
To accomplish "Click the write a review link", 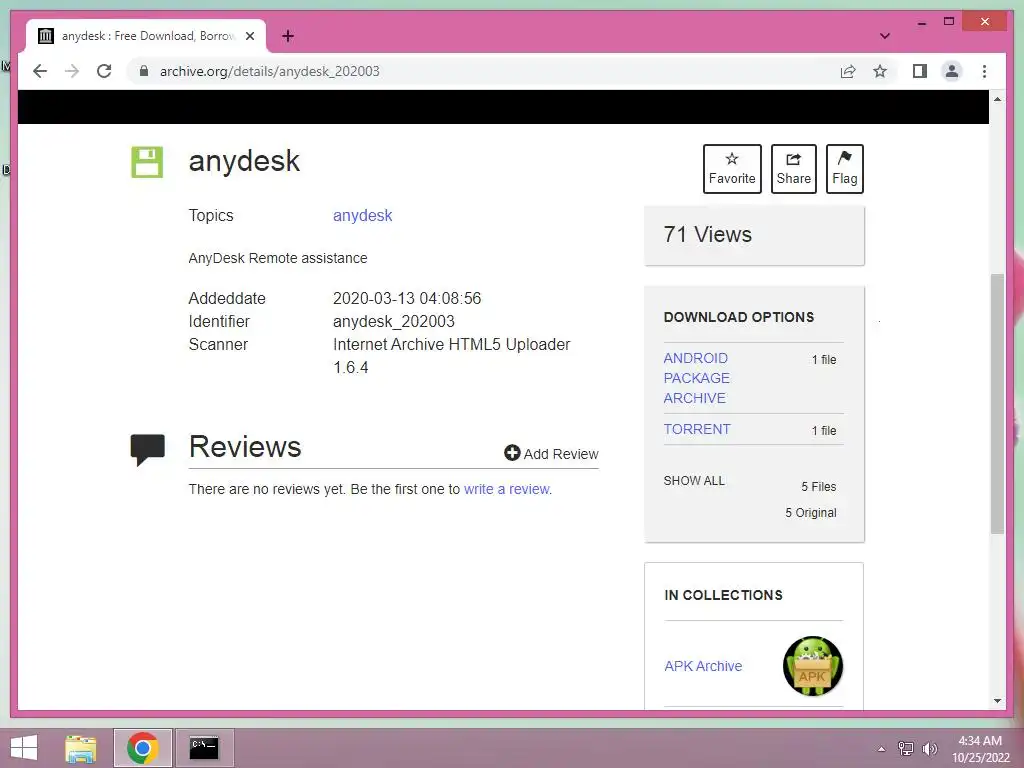I will tap(507, 489).
